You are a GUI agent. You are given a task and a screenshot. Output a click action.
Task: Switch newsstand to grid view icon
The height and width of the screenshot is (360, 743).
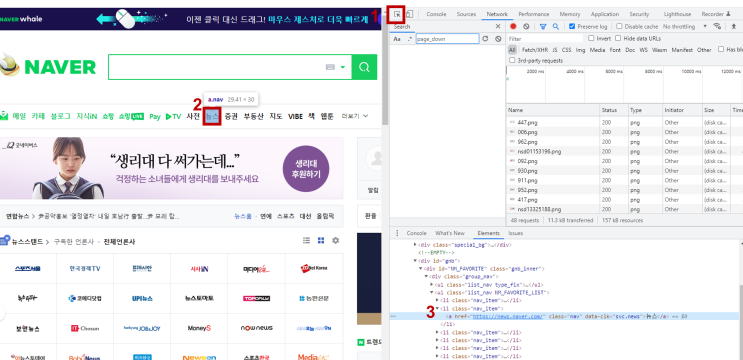tap(321, 241)
